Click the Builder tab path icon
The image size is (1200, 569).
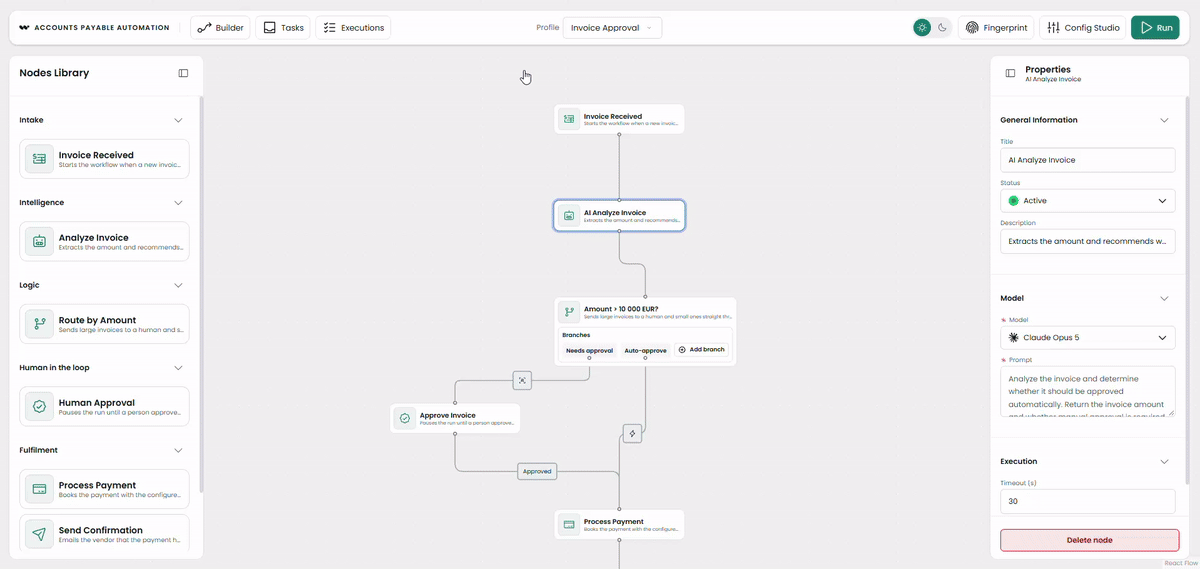204,28
